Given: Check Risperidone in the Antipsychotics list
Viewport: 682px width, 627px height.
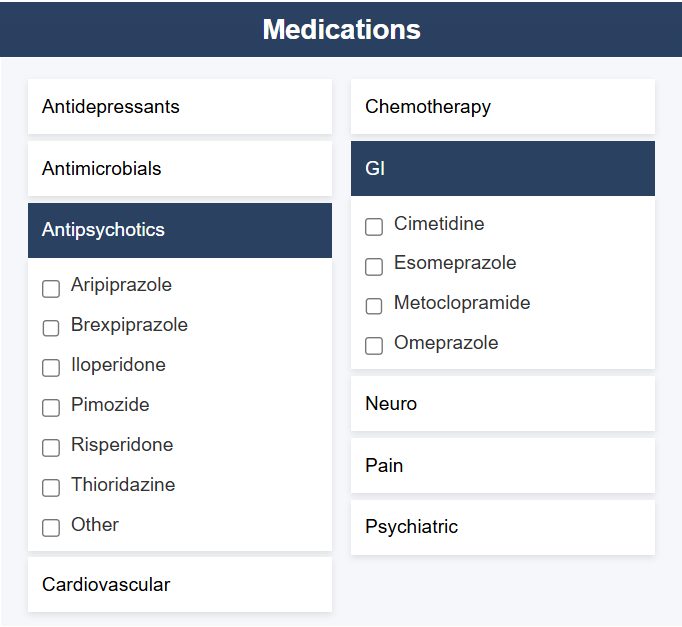Looking at the screenshot, I should (x=51, y=448).
